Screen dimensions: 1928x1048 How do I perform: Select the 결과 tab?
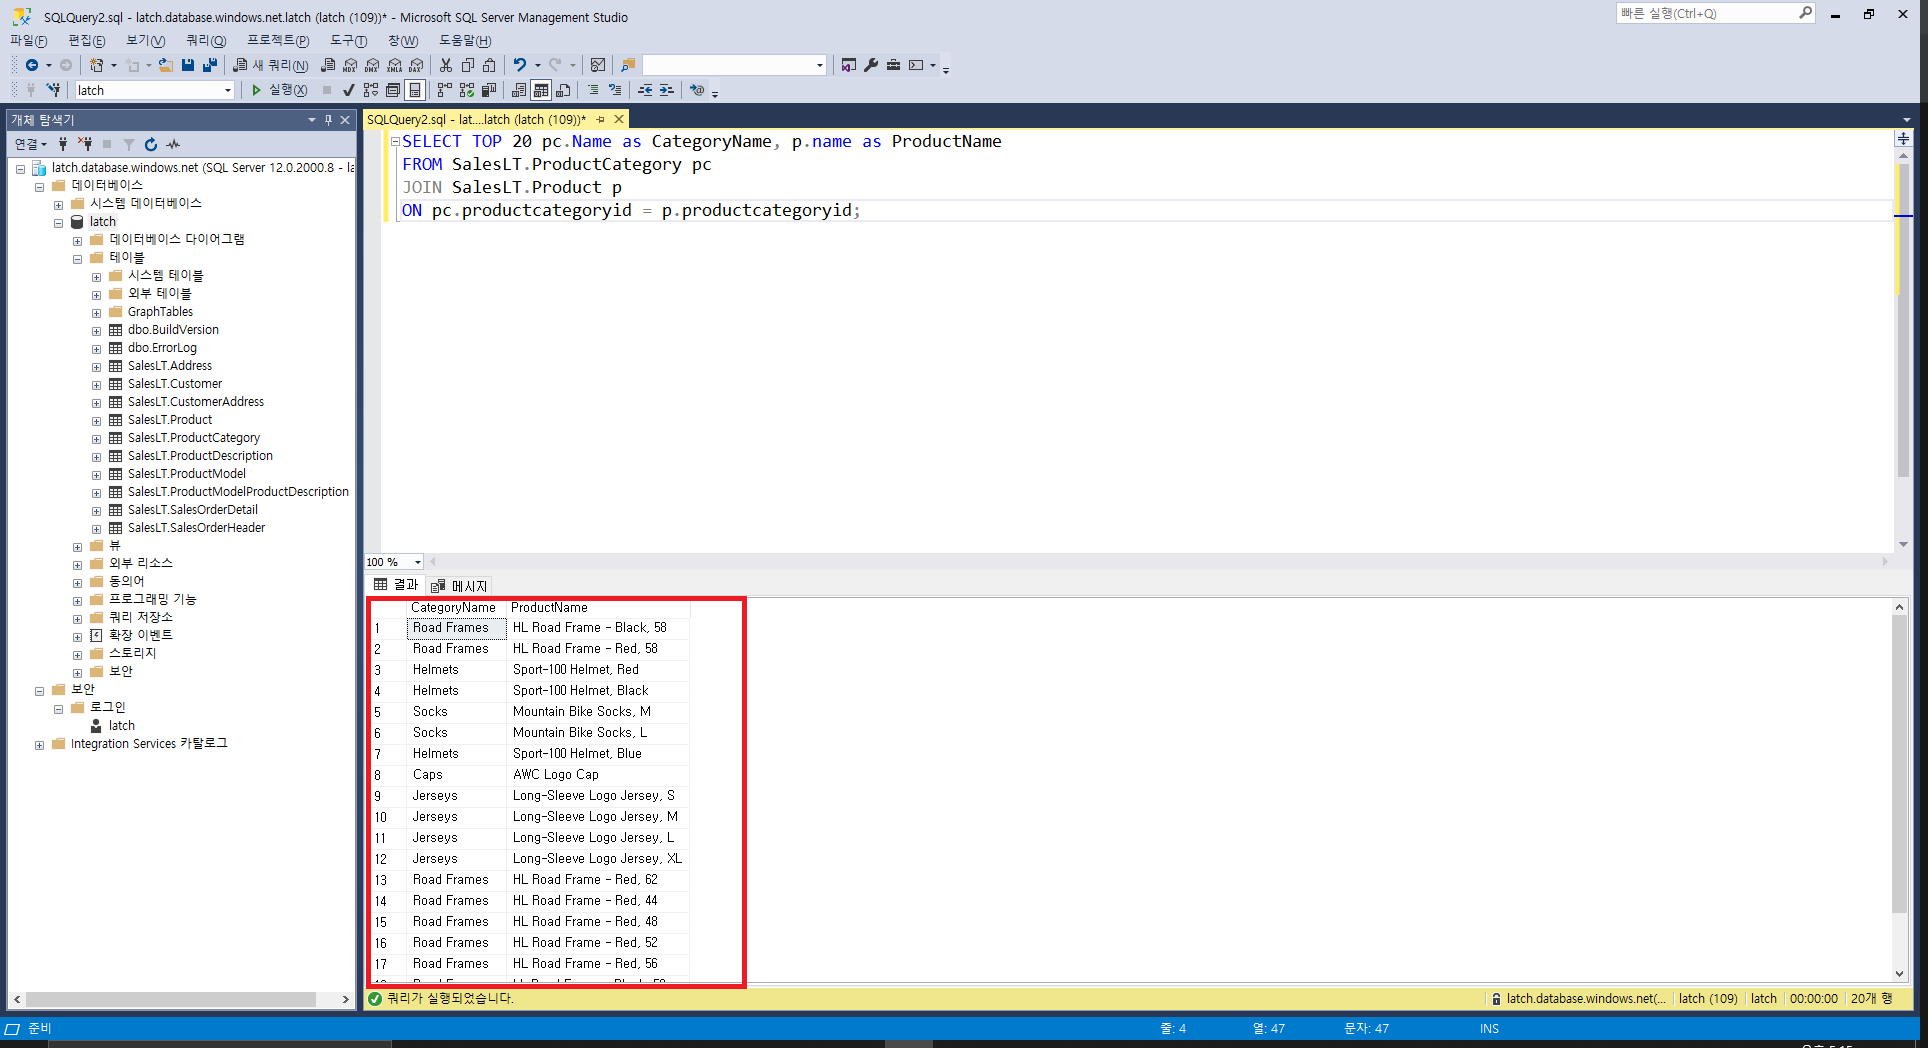click(x=396, y=585)
